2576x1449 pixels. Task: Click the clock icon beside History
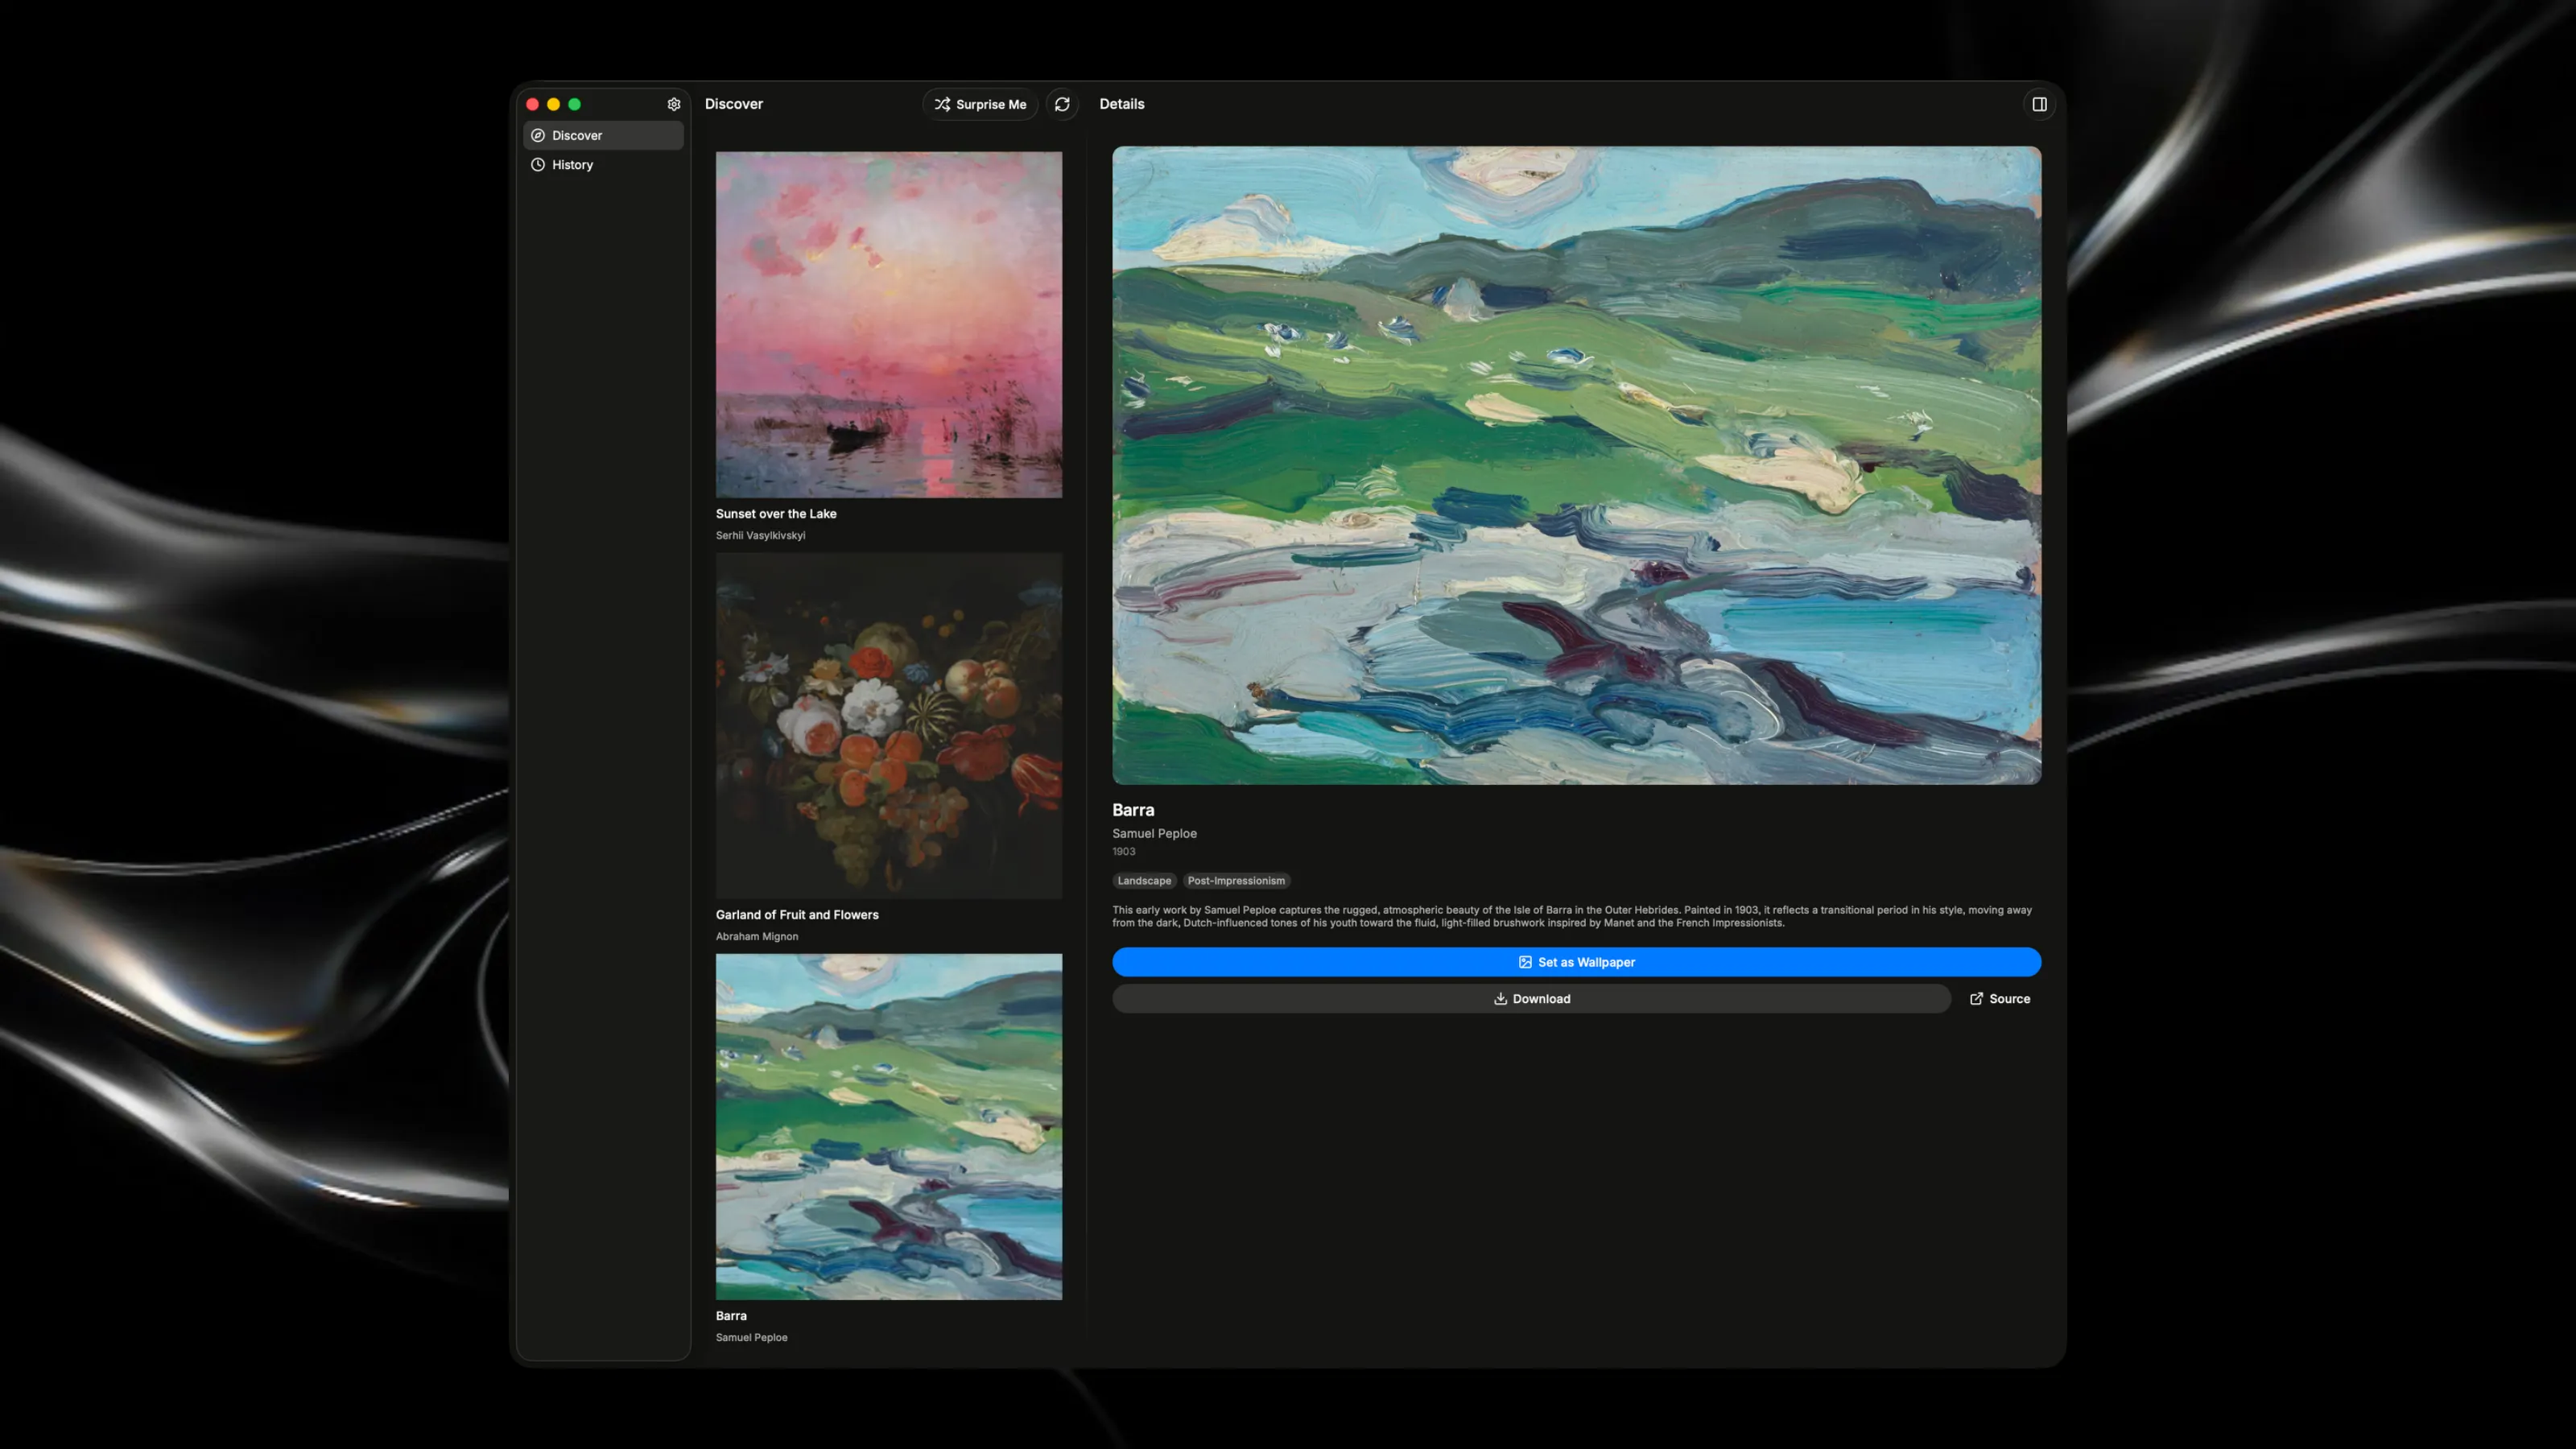(538, 165)
